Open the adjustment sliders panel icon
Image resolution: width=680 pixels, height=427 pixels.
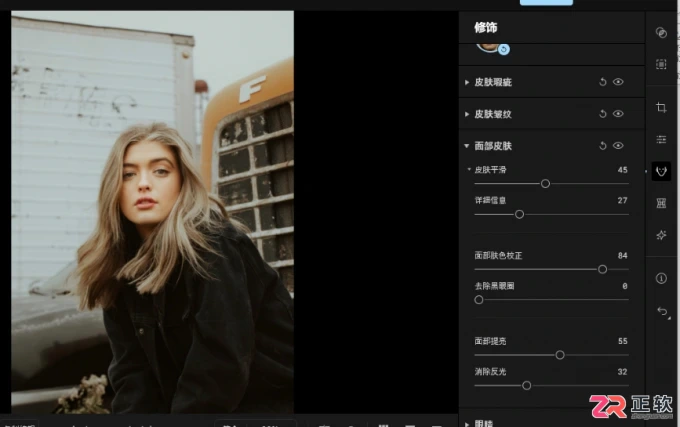(x=661, y=139)
